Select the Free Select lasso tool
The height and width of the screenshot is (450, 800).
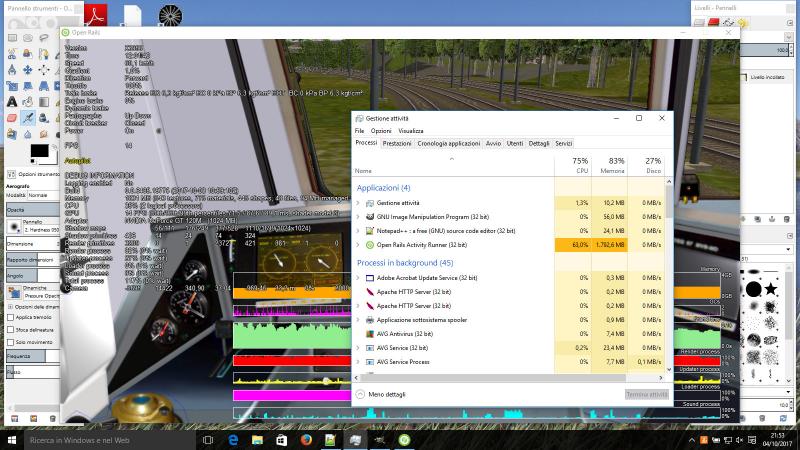[x=44, y=38]
